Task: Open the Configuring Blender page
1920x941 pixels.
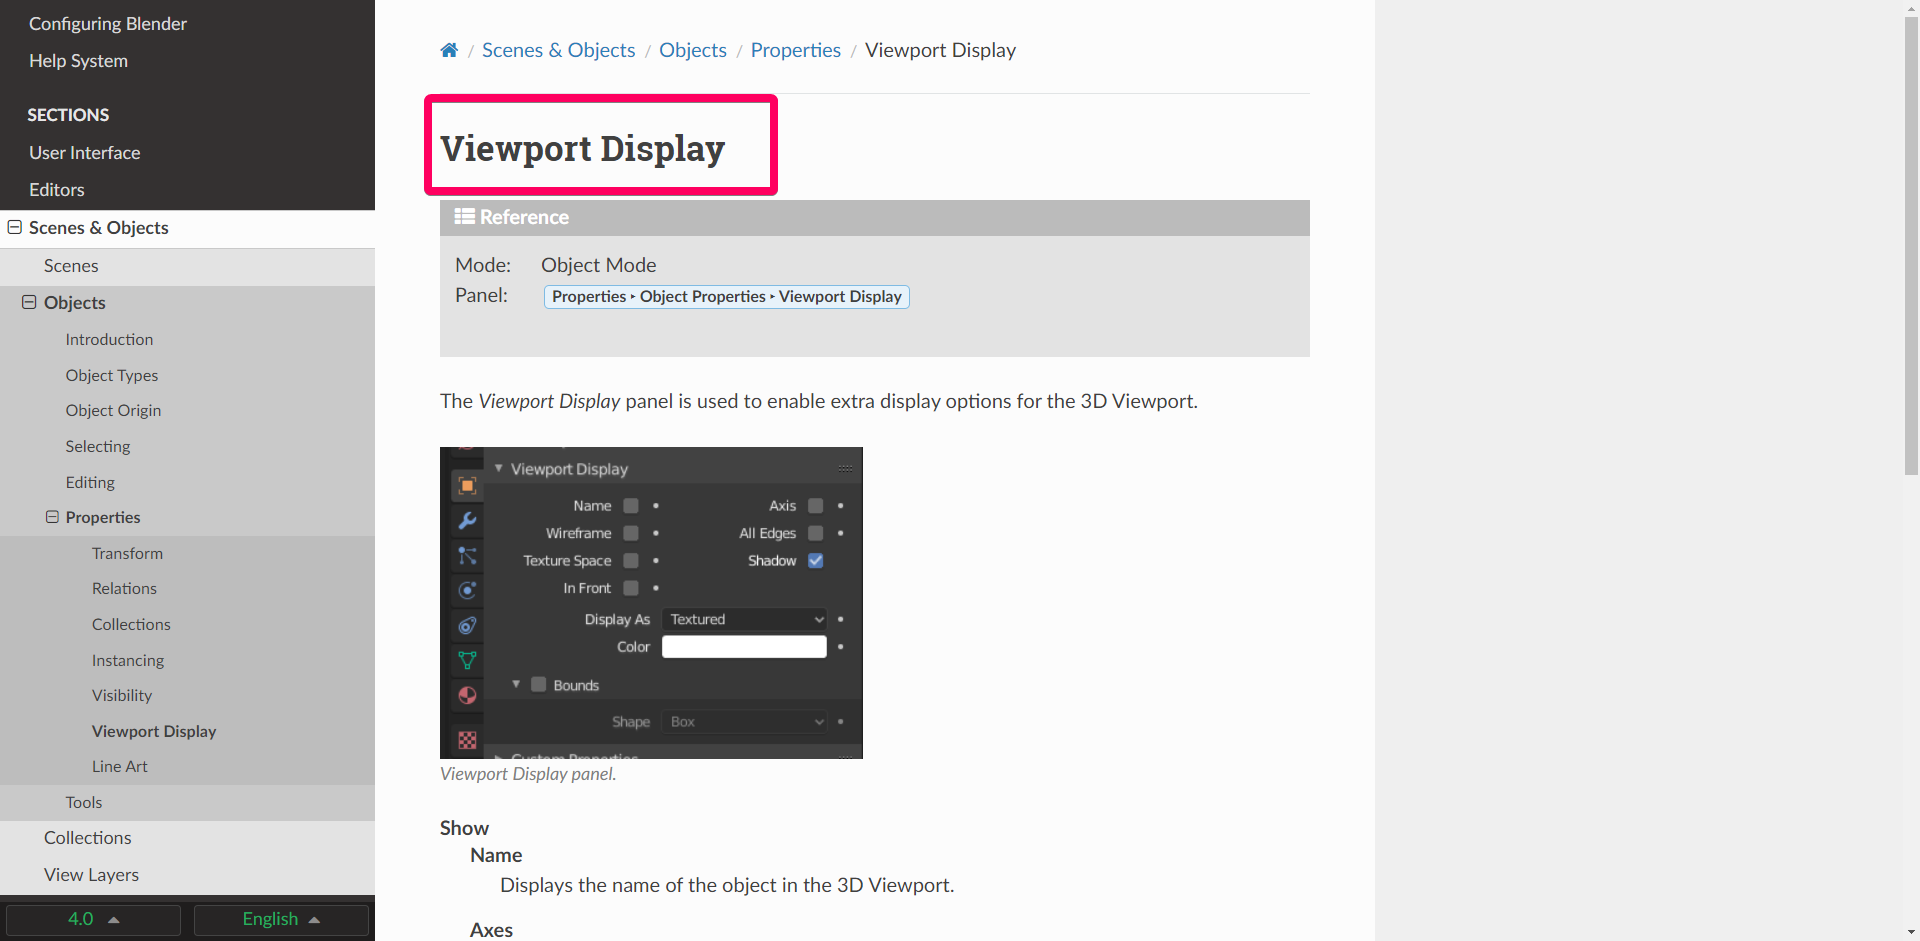Action: pos(108,24)
